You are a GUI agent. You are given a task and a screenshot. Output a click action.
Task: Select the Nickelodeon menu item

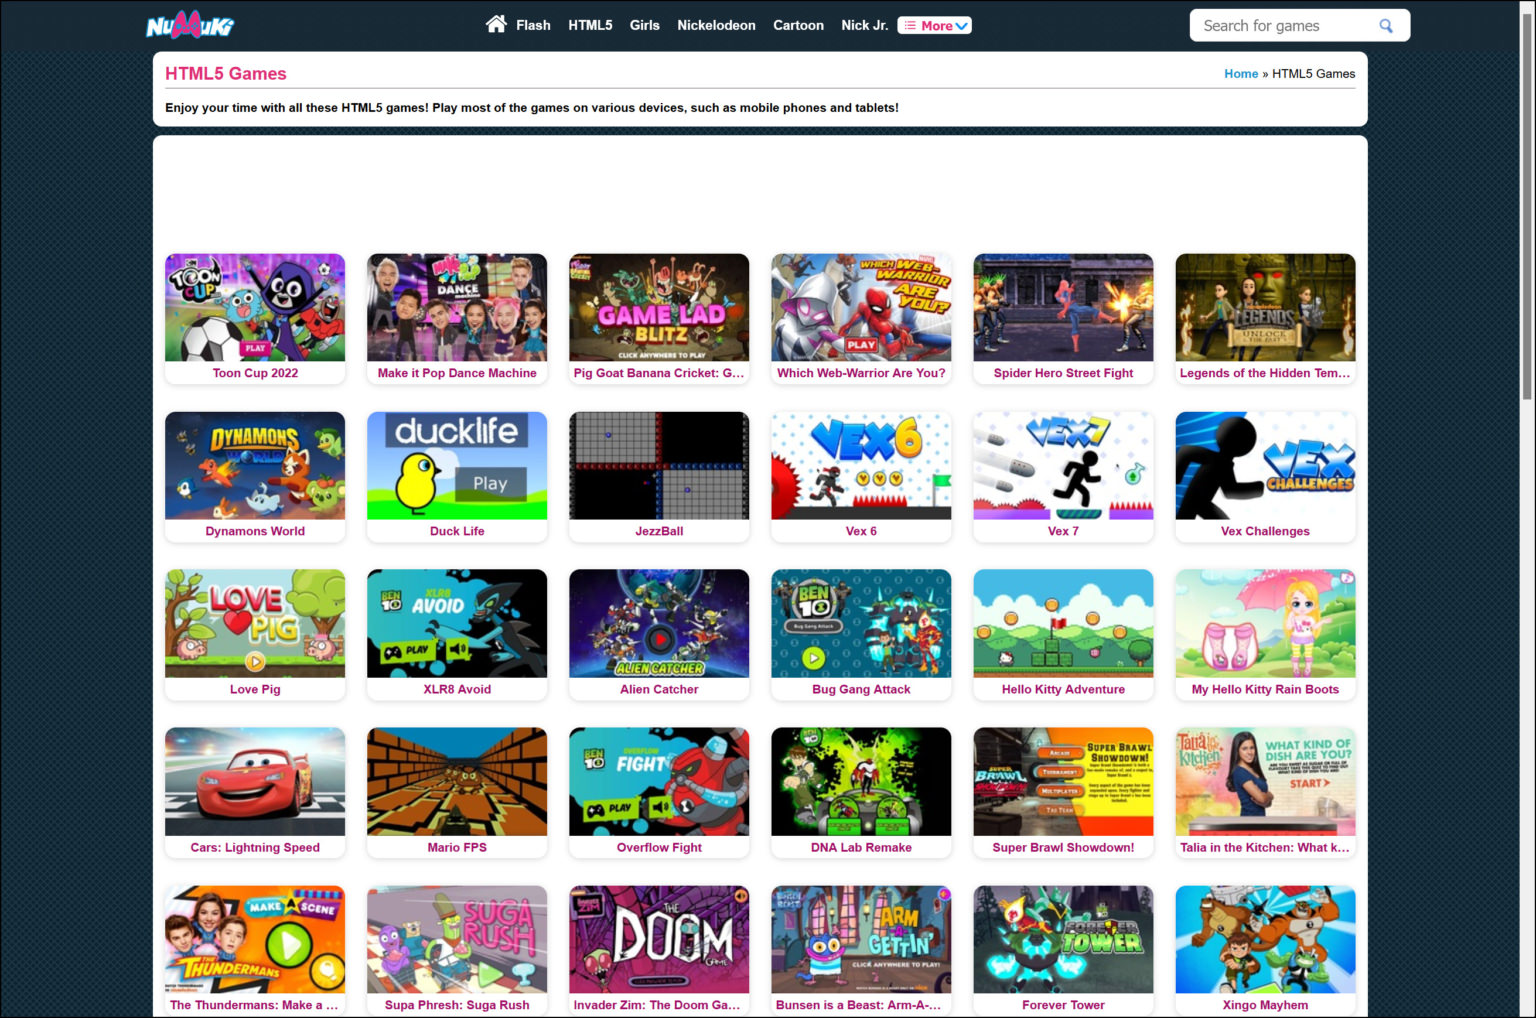point(716,25)
